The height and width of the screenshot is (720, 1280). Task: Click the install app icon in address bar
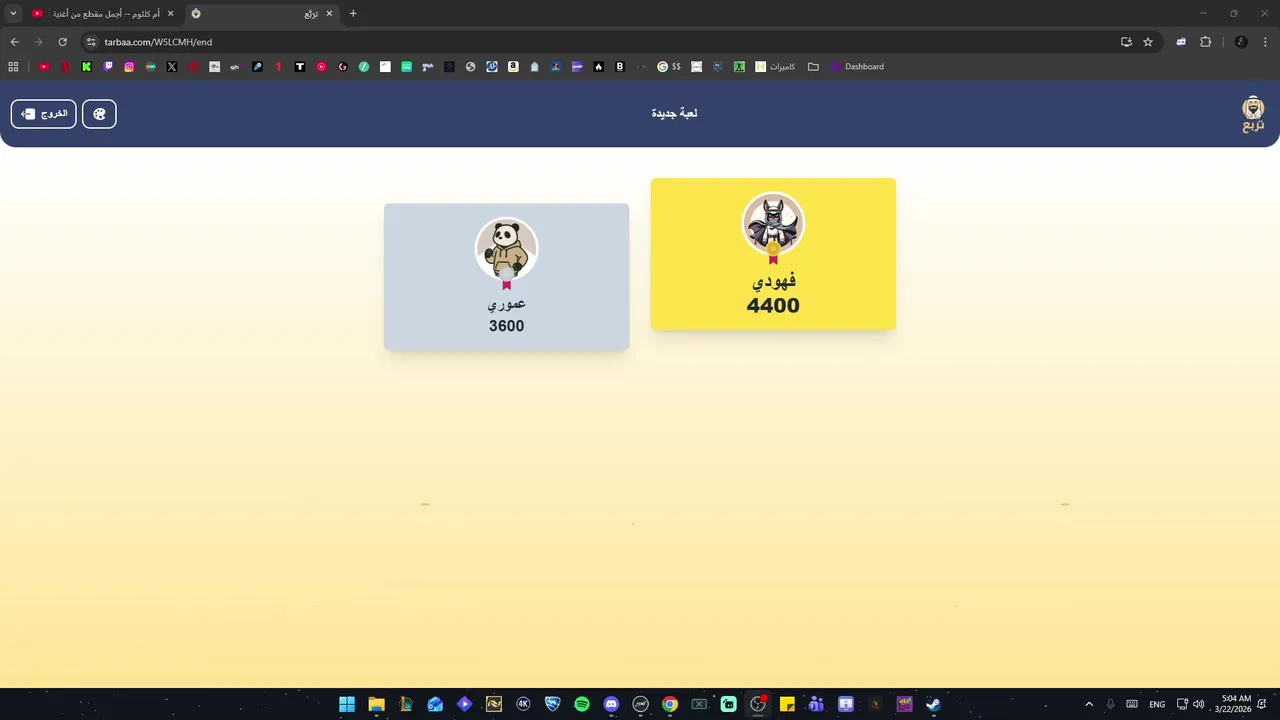click(x=1126, y=42)
